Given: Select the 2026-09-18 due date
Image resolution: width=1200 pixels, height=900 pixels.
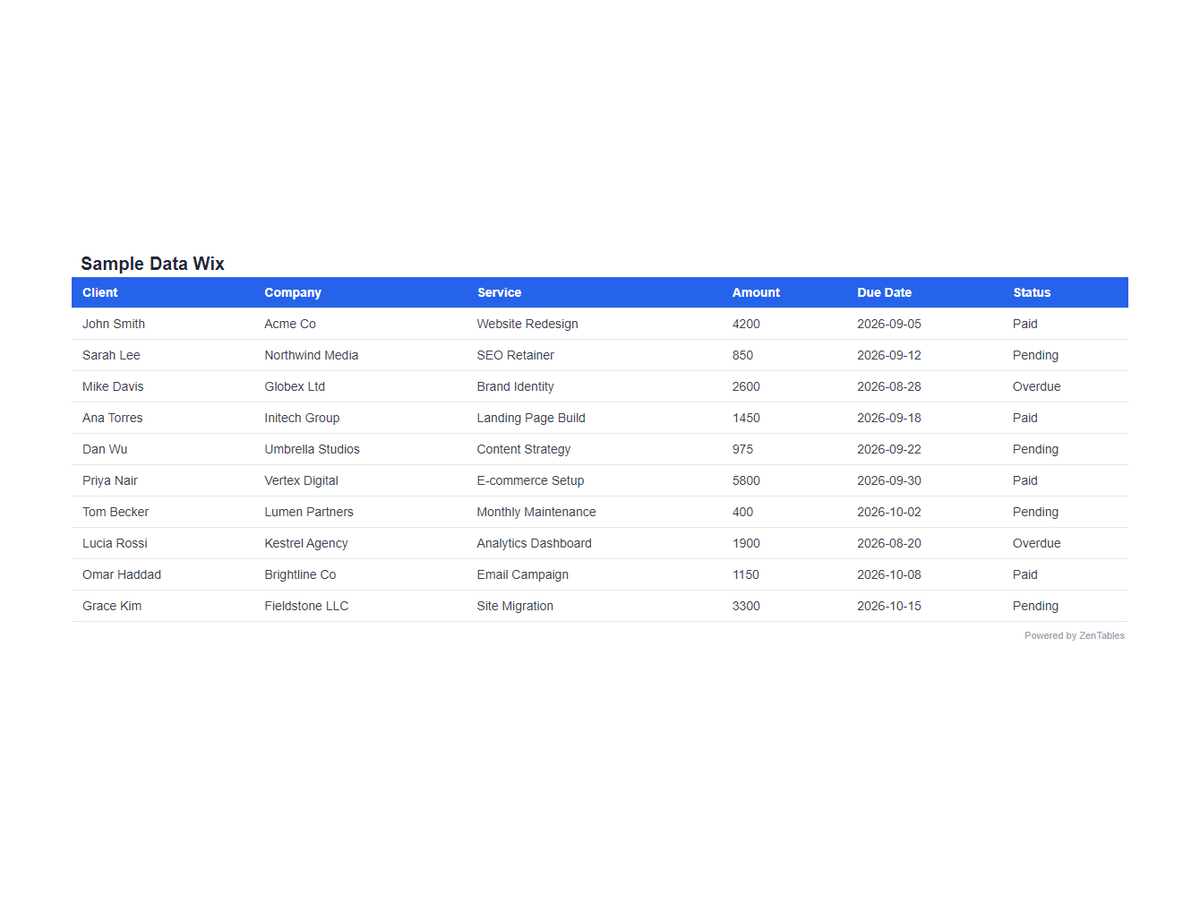Looking at the screenshot, I should click(889, 418).
